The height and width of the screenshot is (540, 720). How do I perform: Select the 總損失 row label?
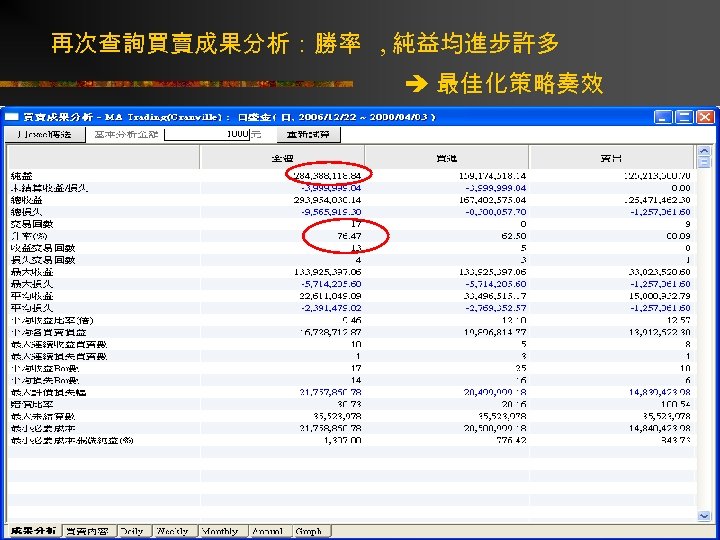point(27,212)
